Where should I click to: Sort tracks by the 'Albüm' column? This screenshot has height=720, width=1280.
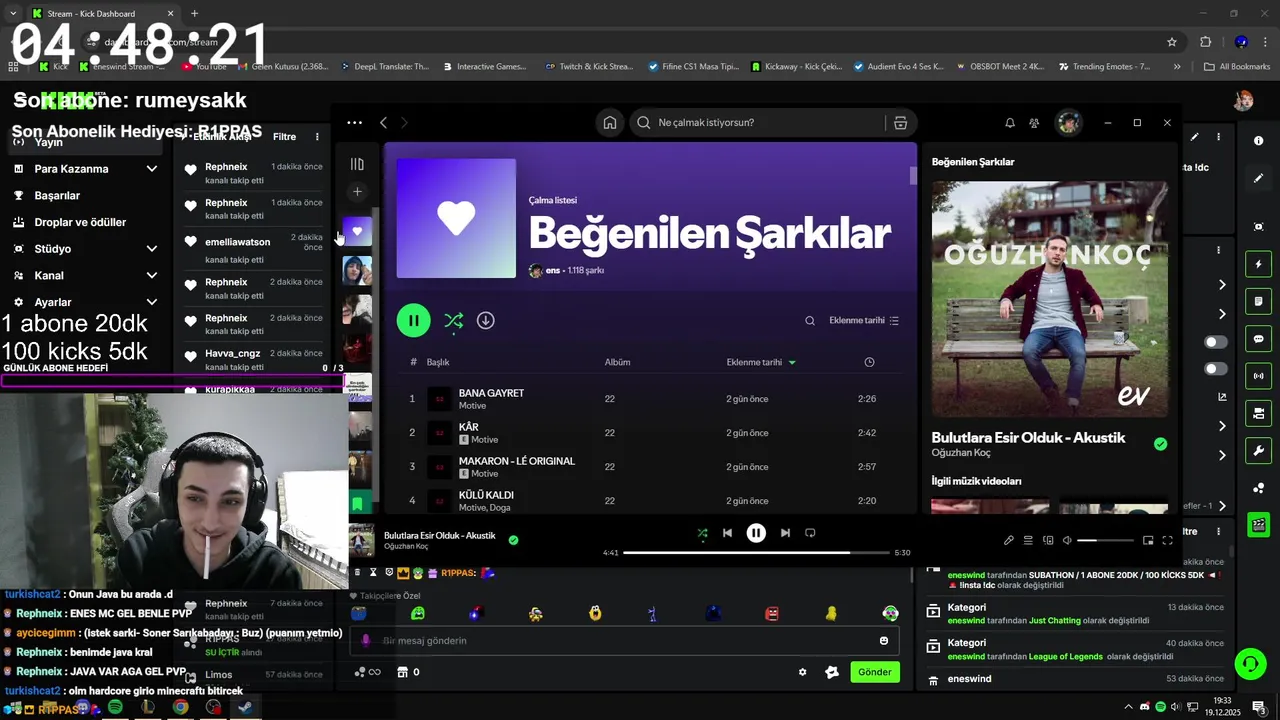[x=617, y=362]
